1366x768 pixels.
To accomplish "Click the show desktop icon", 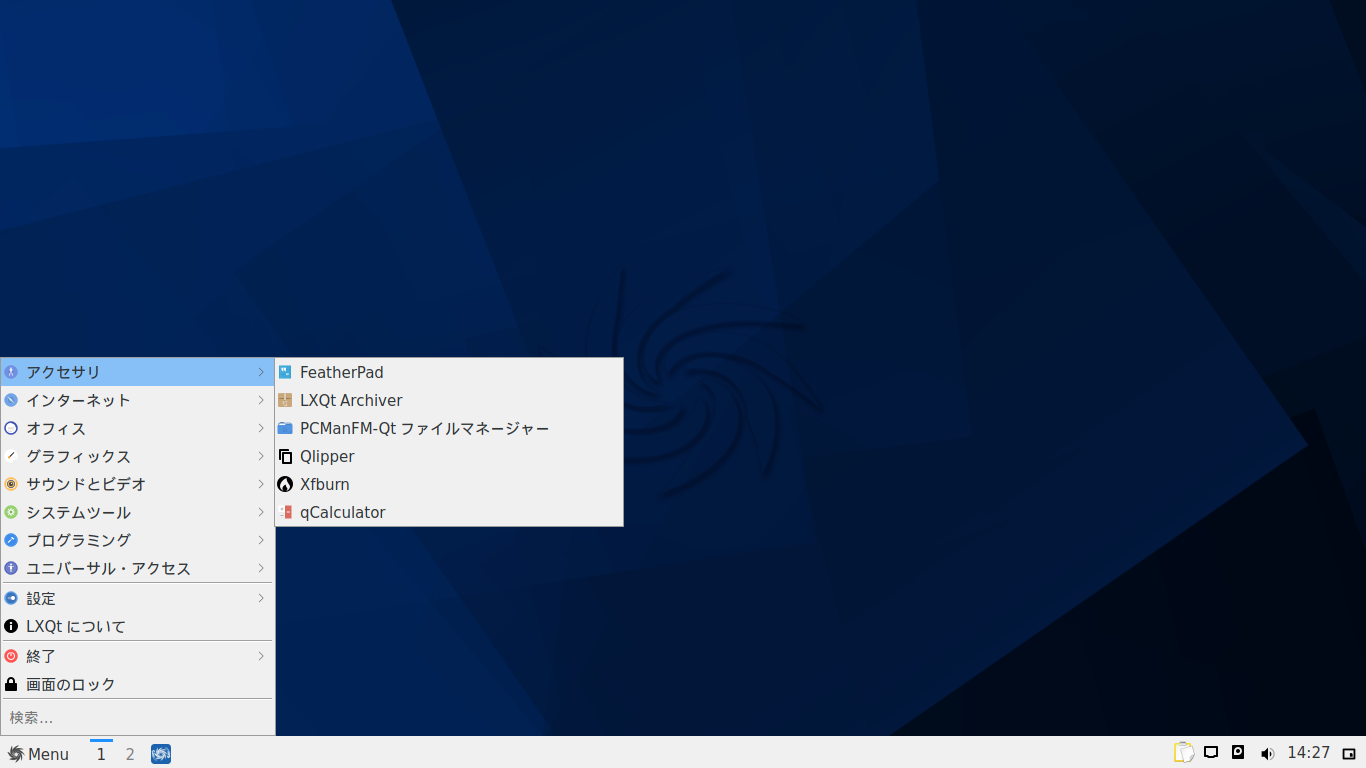I will (1349, 754).
